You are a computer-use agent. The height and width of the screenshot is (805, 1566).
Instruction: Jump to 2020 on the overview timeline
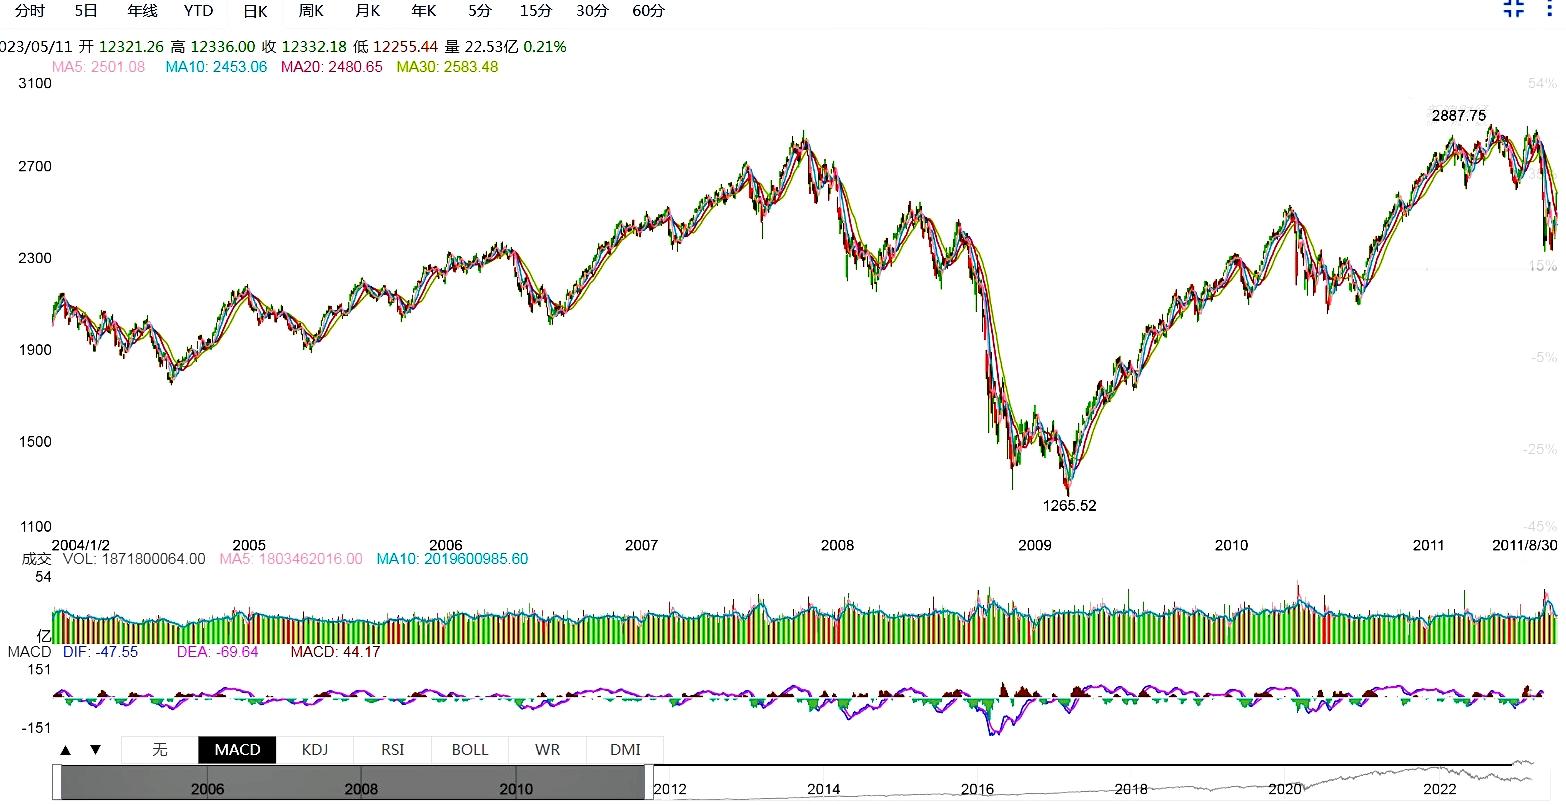coord(1285,789)
